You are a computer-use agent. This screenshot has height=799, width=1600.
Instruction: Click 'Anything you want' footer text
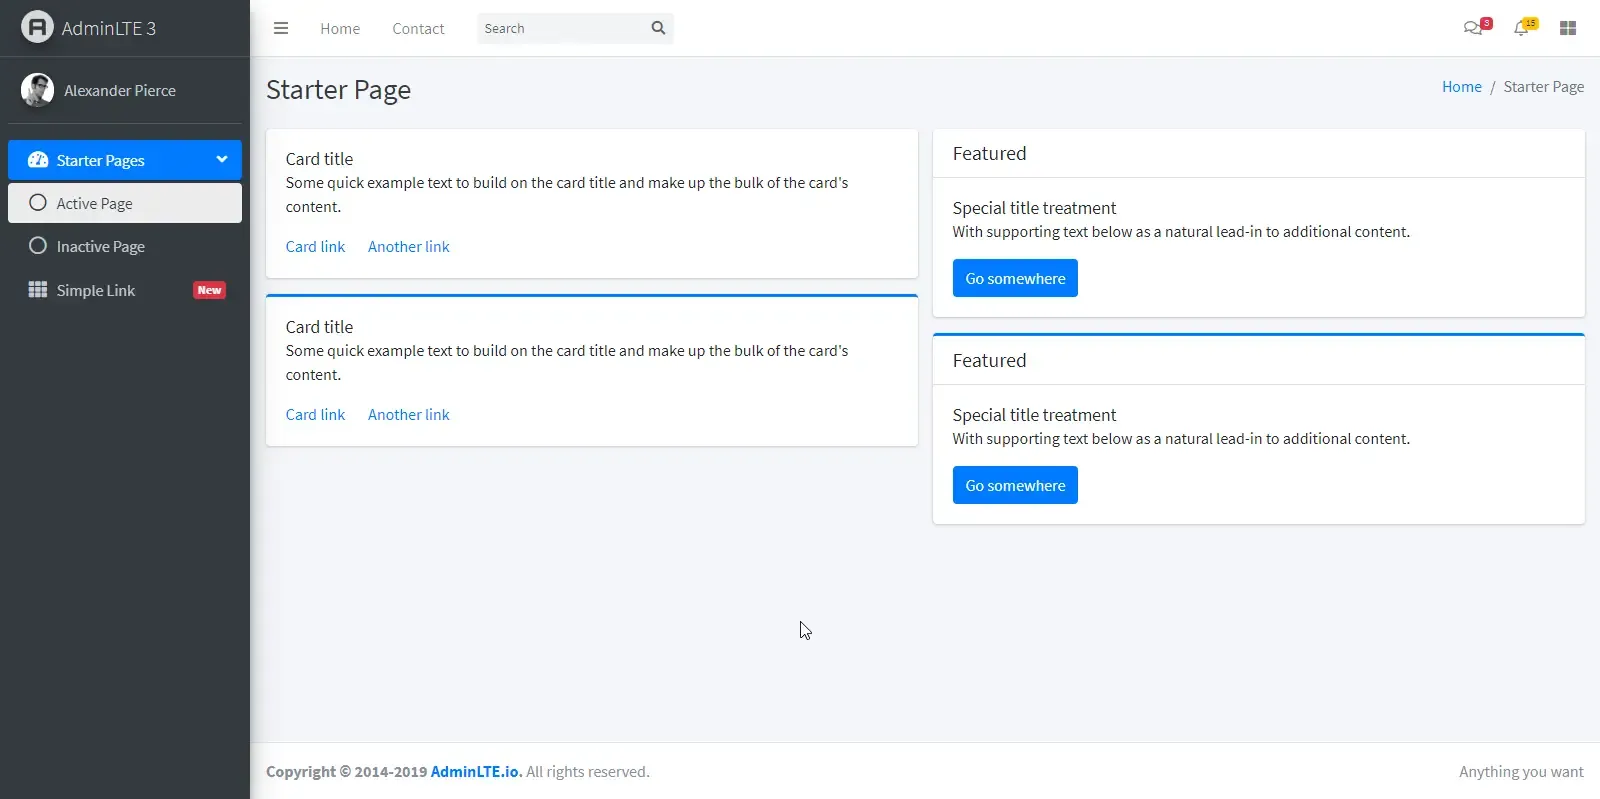click(x=1521, y=772)
